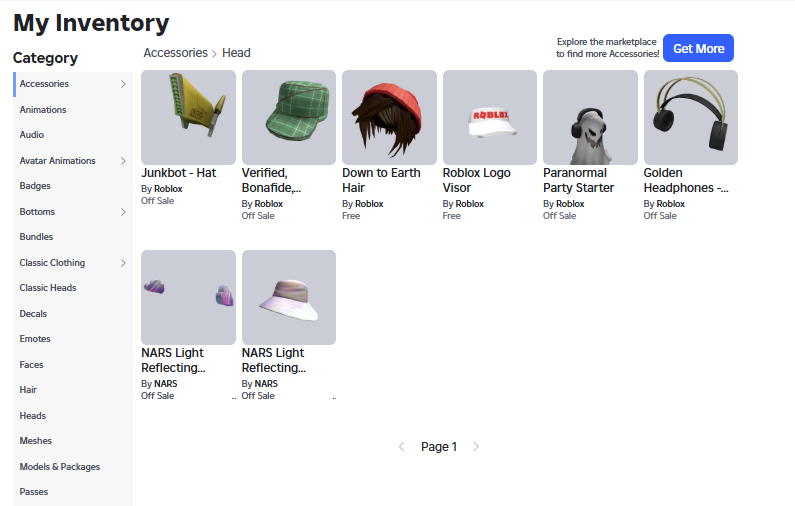Screen dimensions: 795x506
Task: Select the Faces category
Action: point(73,365)
